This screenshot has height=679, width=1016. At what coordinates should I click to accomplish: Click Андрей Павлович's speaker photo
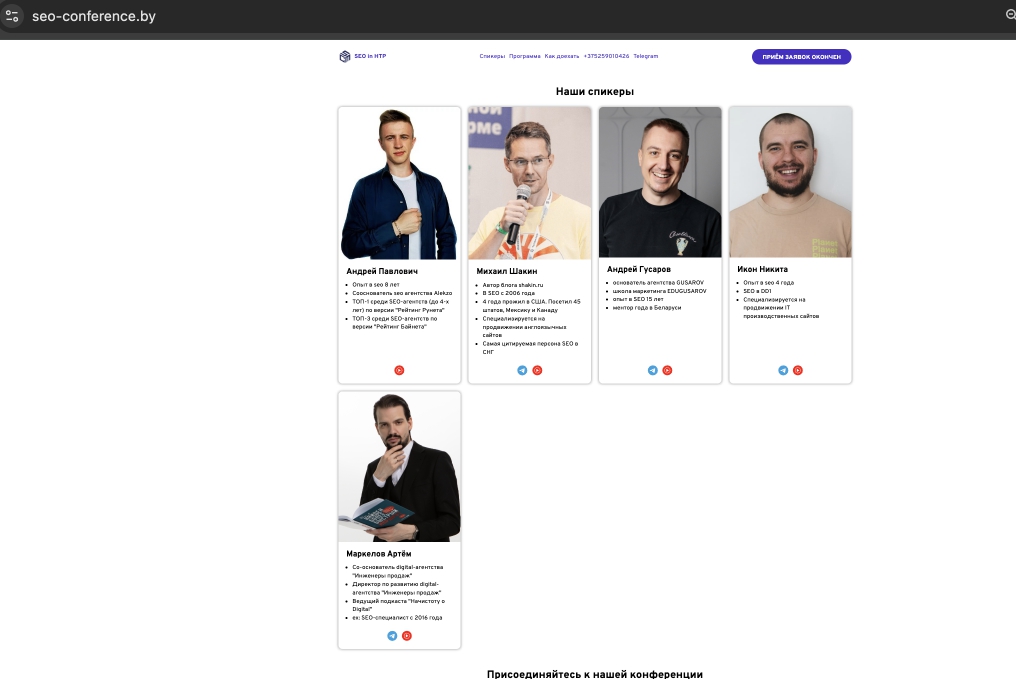click(399, 183)
